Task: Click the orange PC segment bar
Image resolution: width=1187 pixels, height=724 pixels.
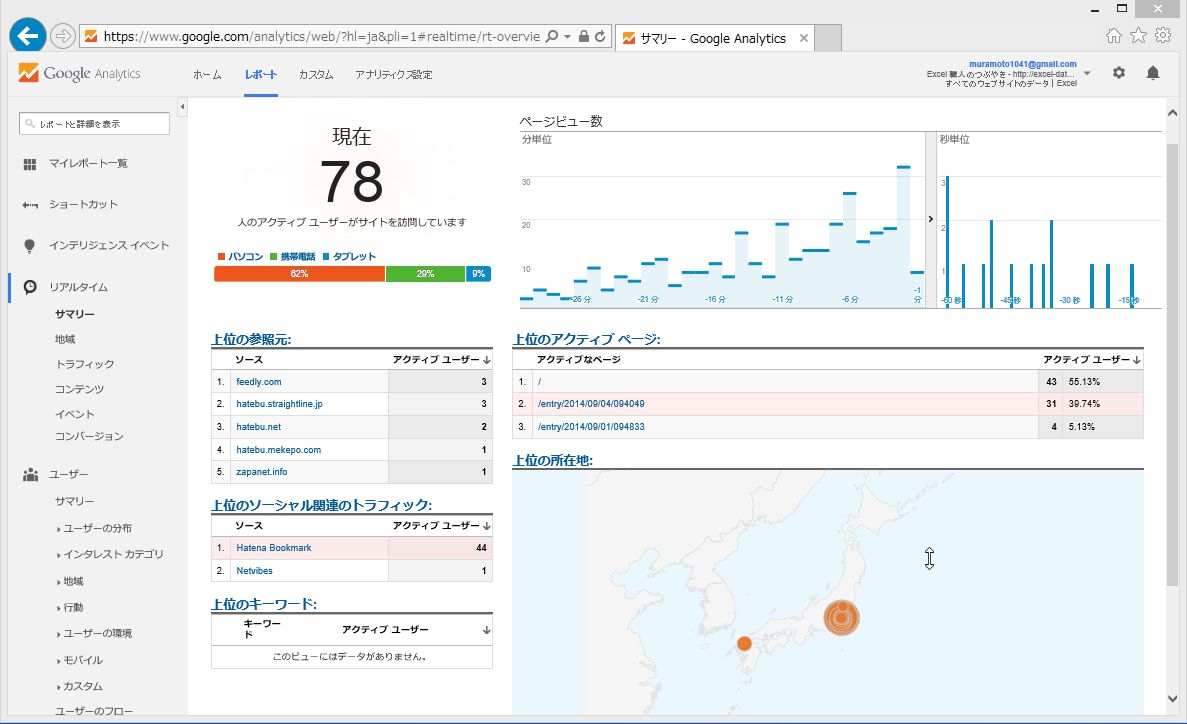Action: [x=299, y=274]
